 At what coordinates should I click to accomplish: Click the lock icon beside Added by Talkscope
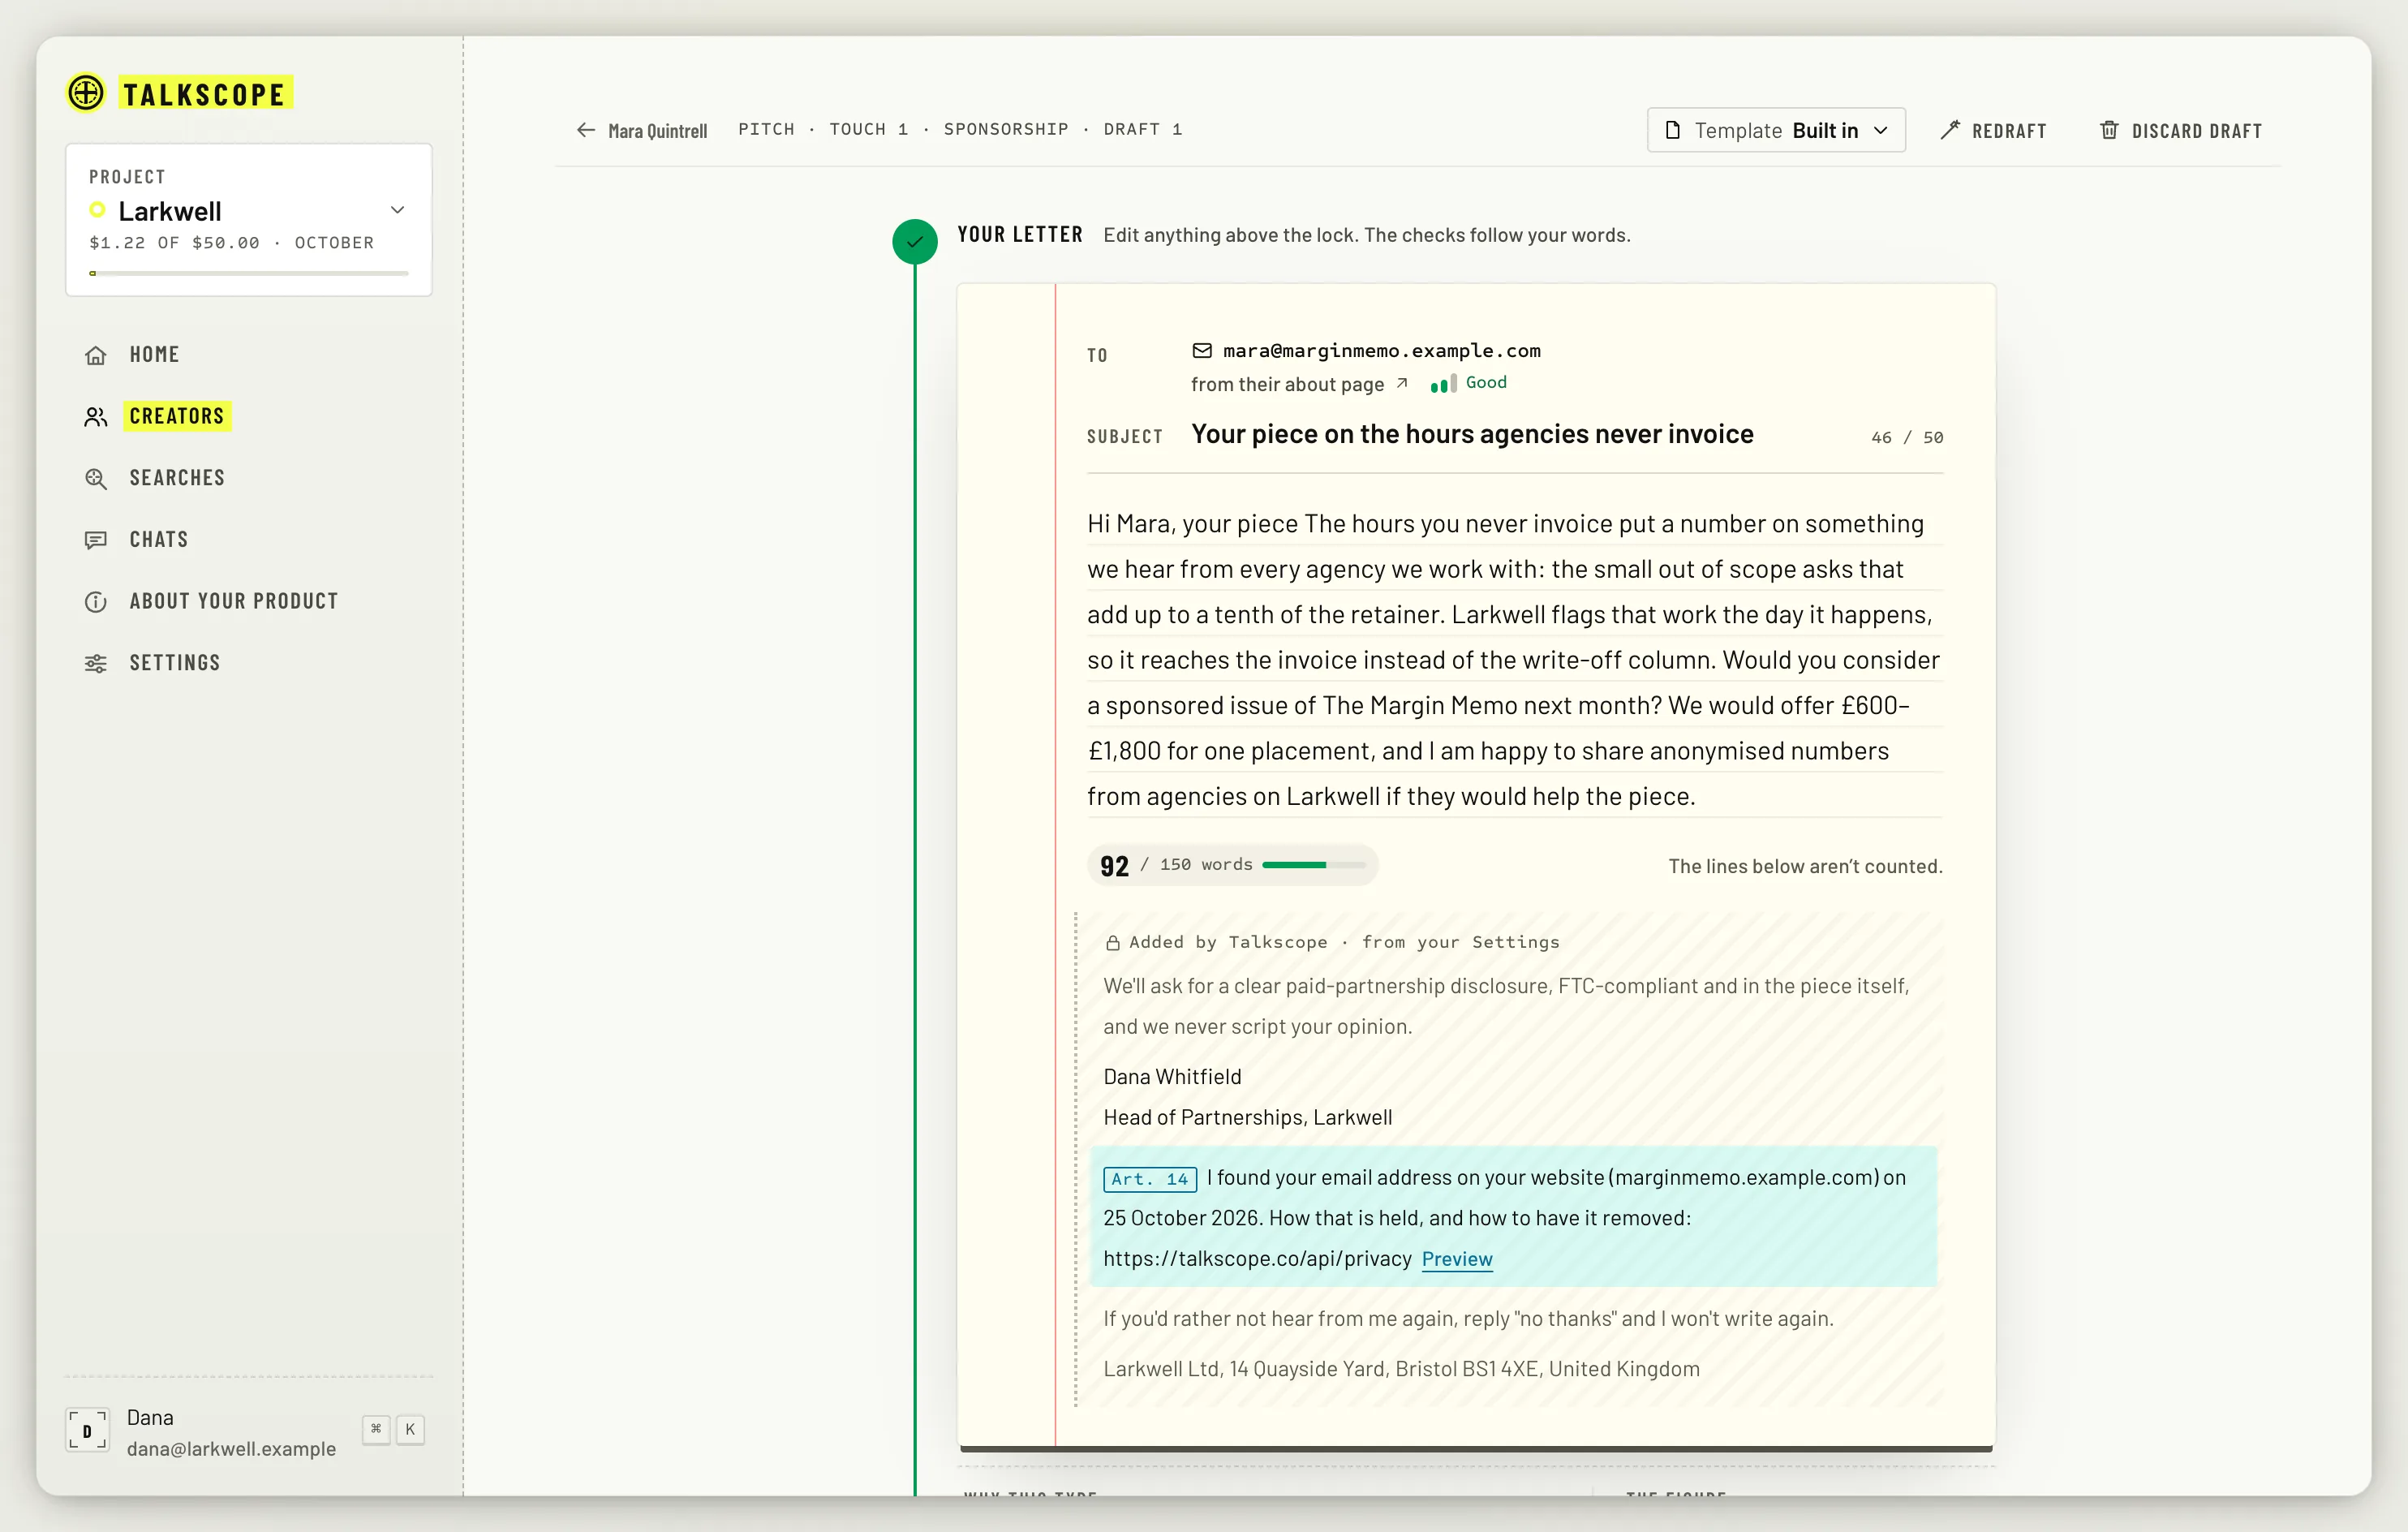pyautogui.click(x=1112, y=943)
